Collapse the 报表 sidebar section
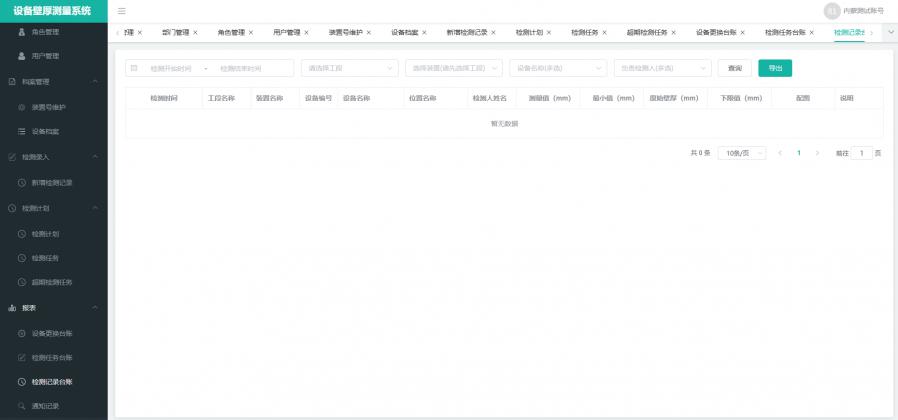Screen dimensions: 898x420 pos(95,308)
